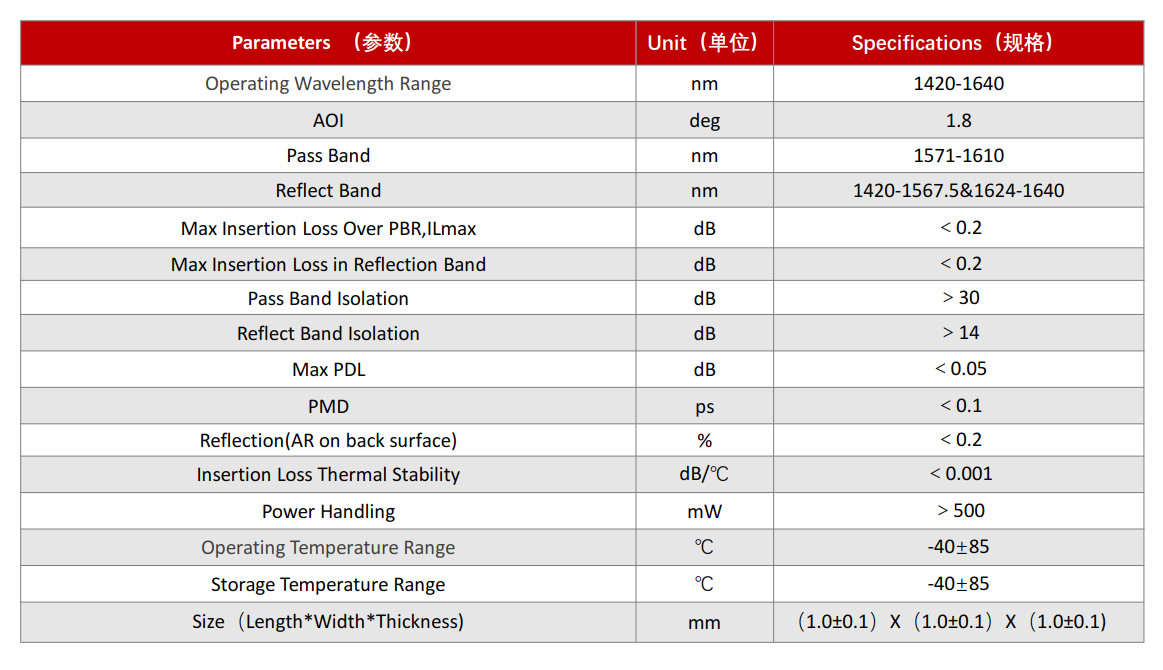Viewport: 1163px width, 670px height.
Task: Select the Max PDL parameter cell
Action: point(328,369)
